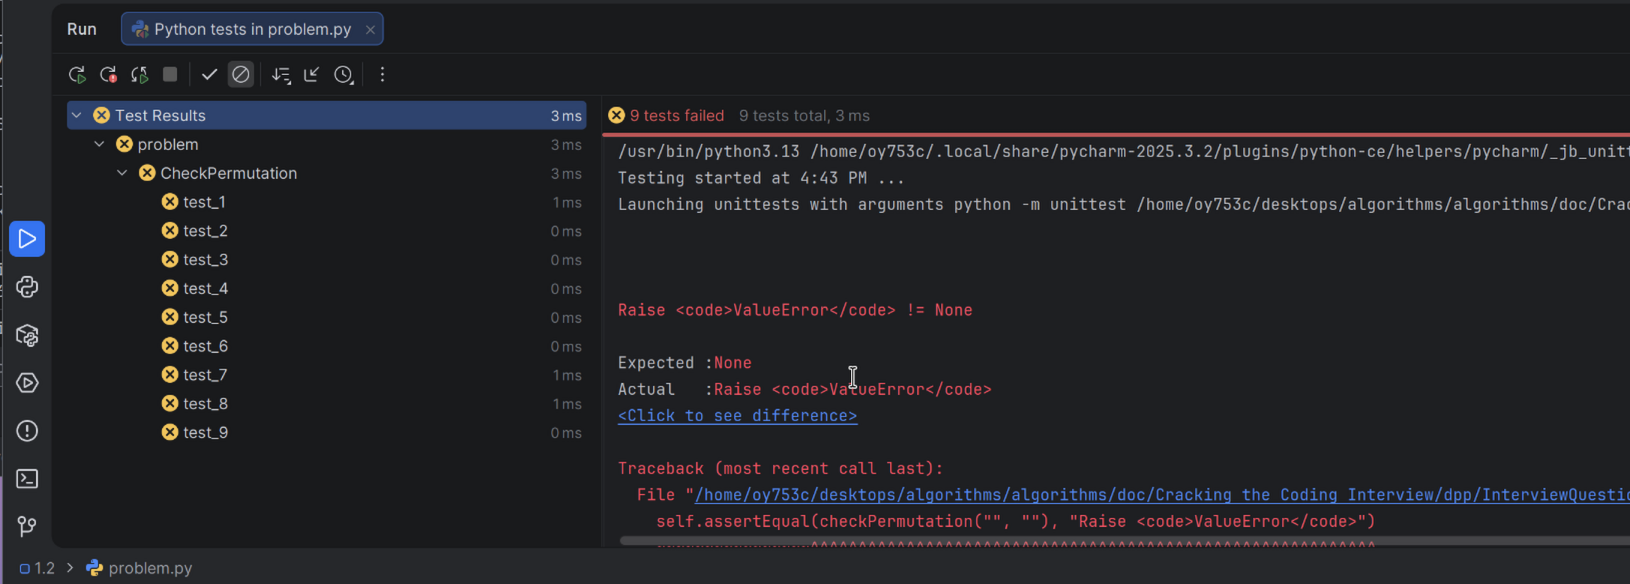Open the Git tool window
The height and width of the screenshot is (584, 1630).
coord(27,526)
